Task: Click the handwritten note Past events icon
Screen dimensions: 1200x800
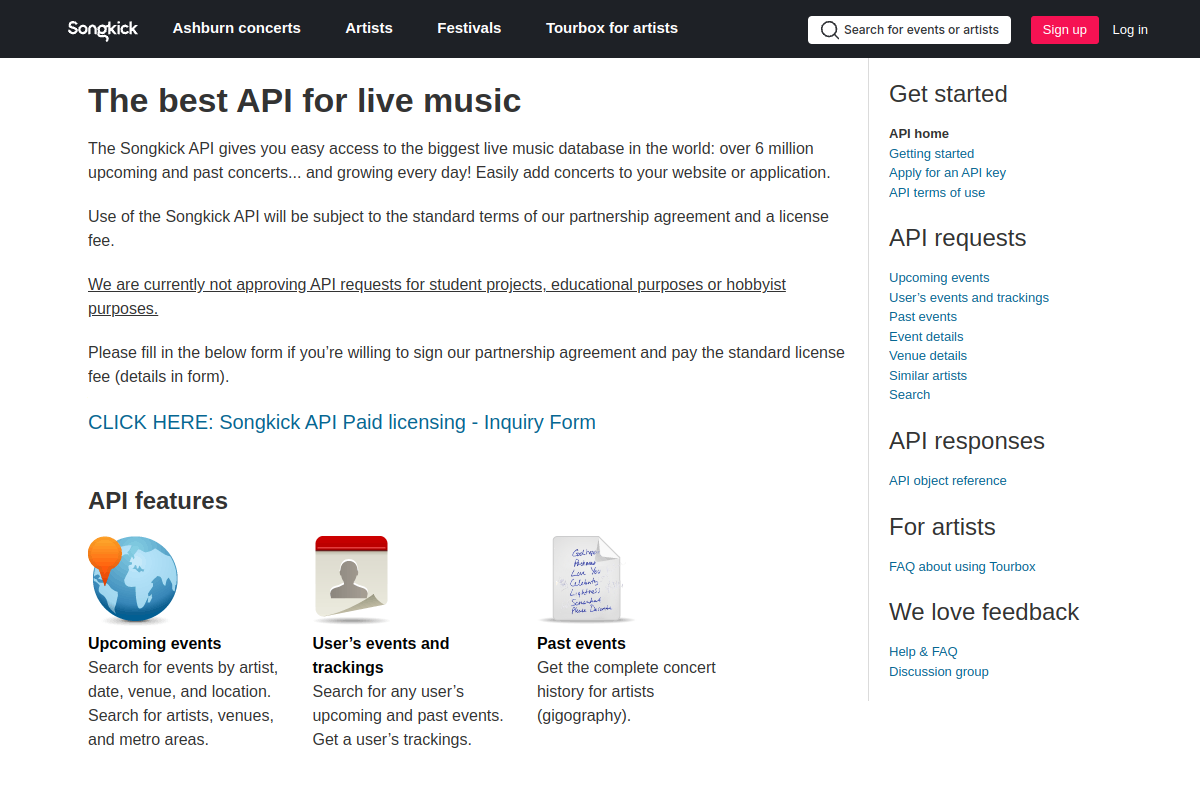Action: 587,579
